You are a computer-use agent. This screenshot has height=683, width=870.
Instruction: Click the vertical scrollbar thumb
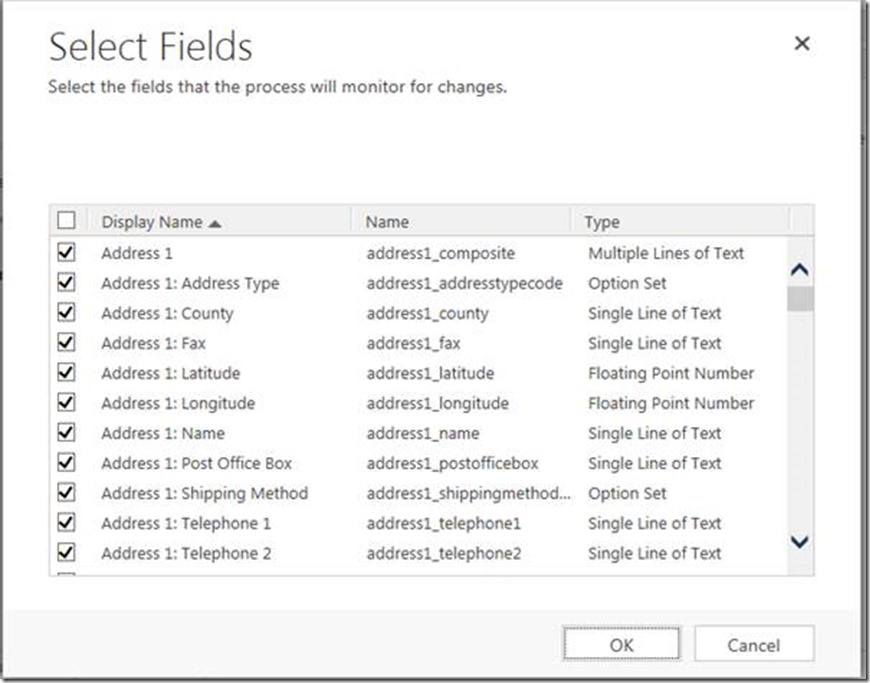799,299
